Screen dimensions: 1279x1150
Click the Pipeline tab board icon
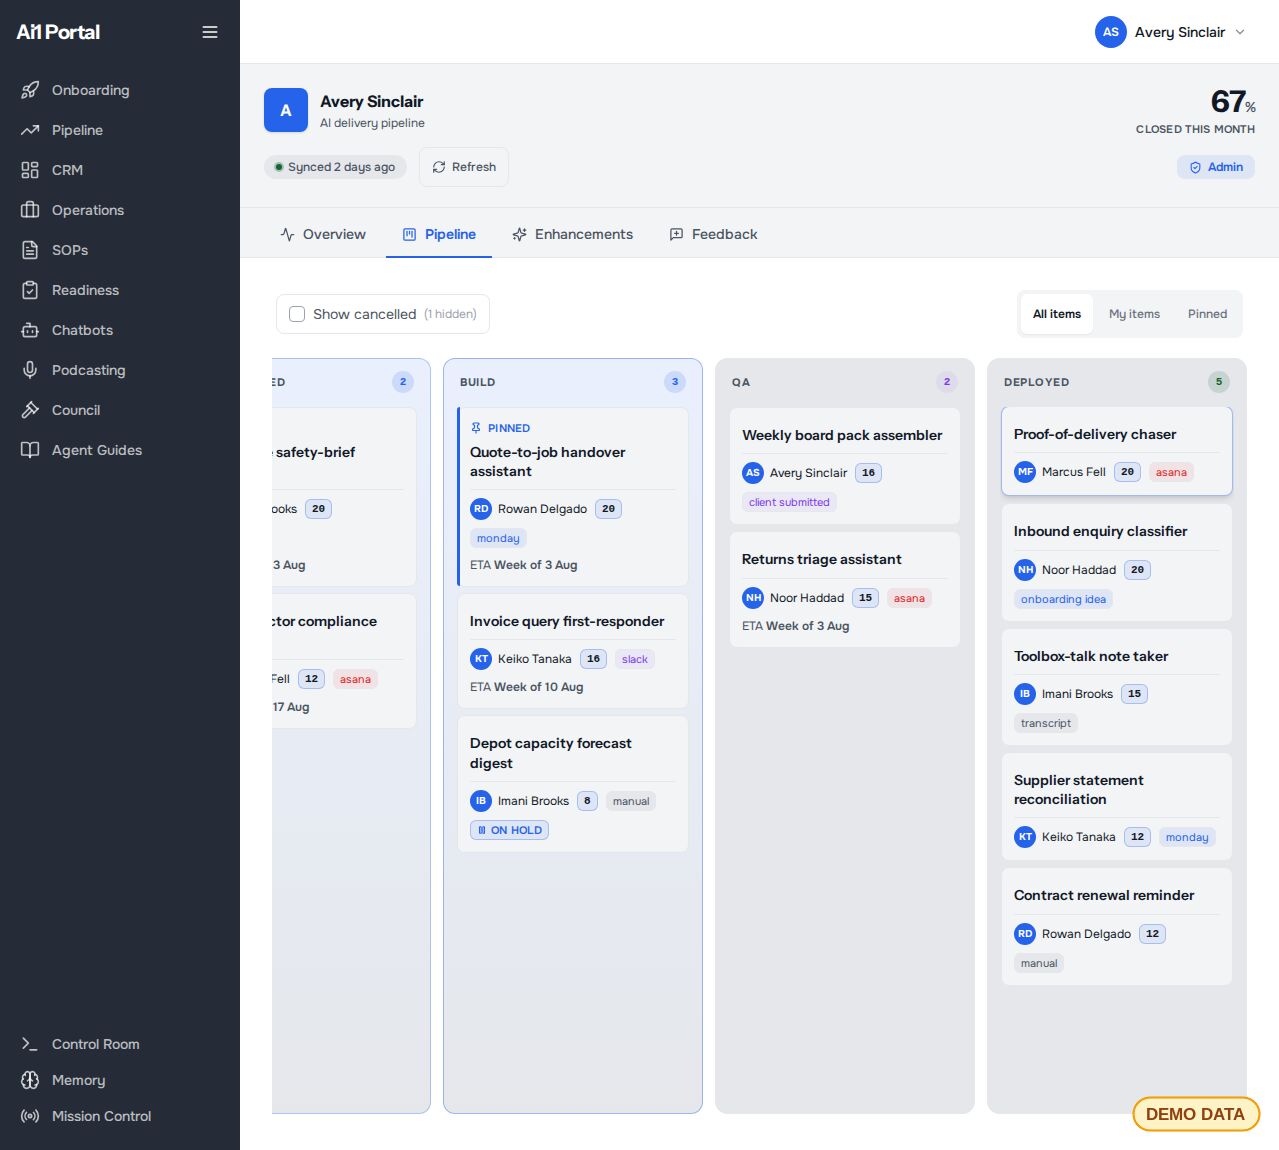point(409,234)
